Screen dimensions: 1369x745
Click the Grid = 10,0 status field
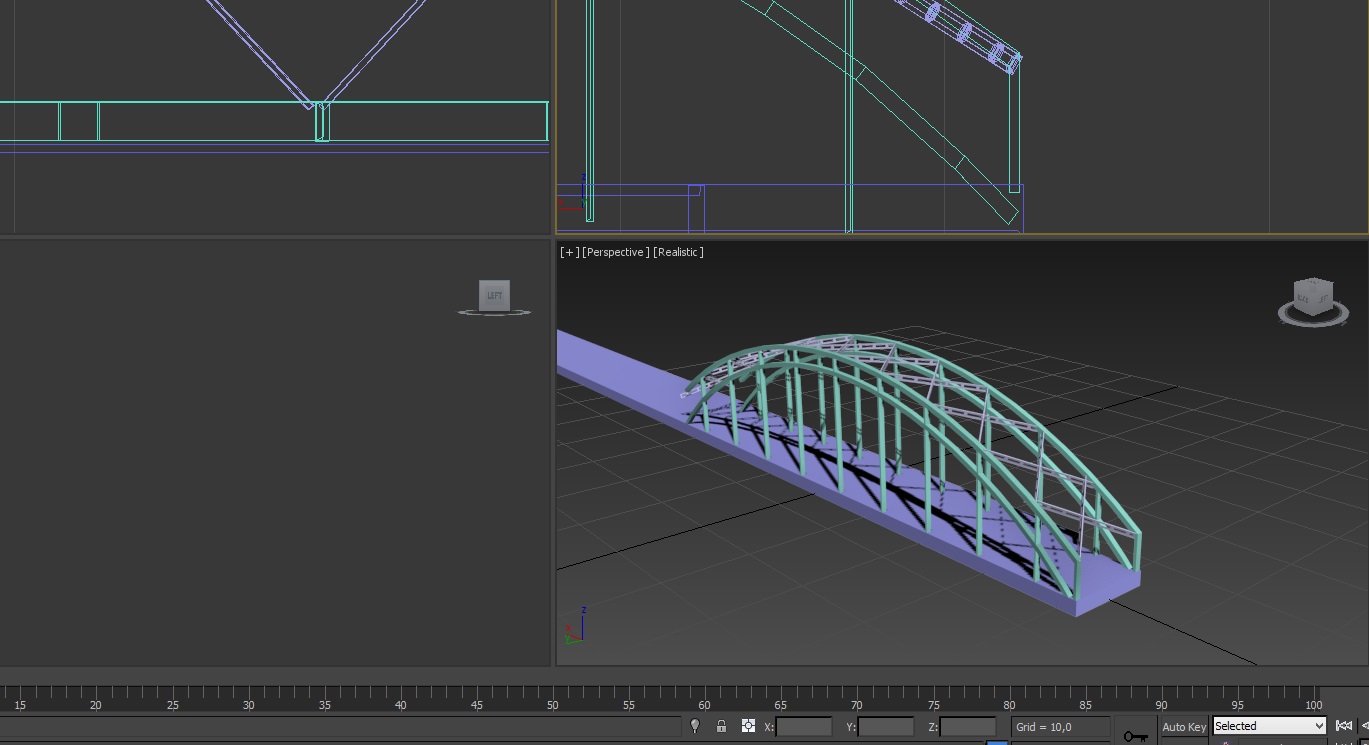click(x=1060, y=727)
